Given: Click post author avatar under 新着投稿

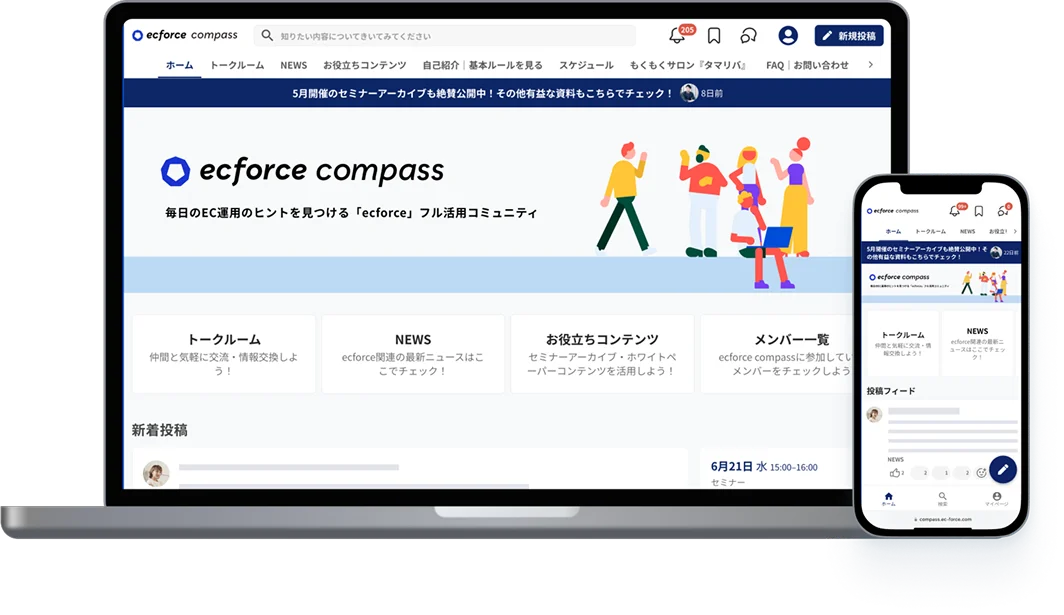Looking at the screenshot, I should [x=155, y=474].
